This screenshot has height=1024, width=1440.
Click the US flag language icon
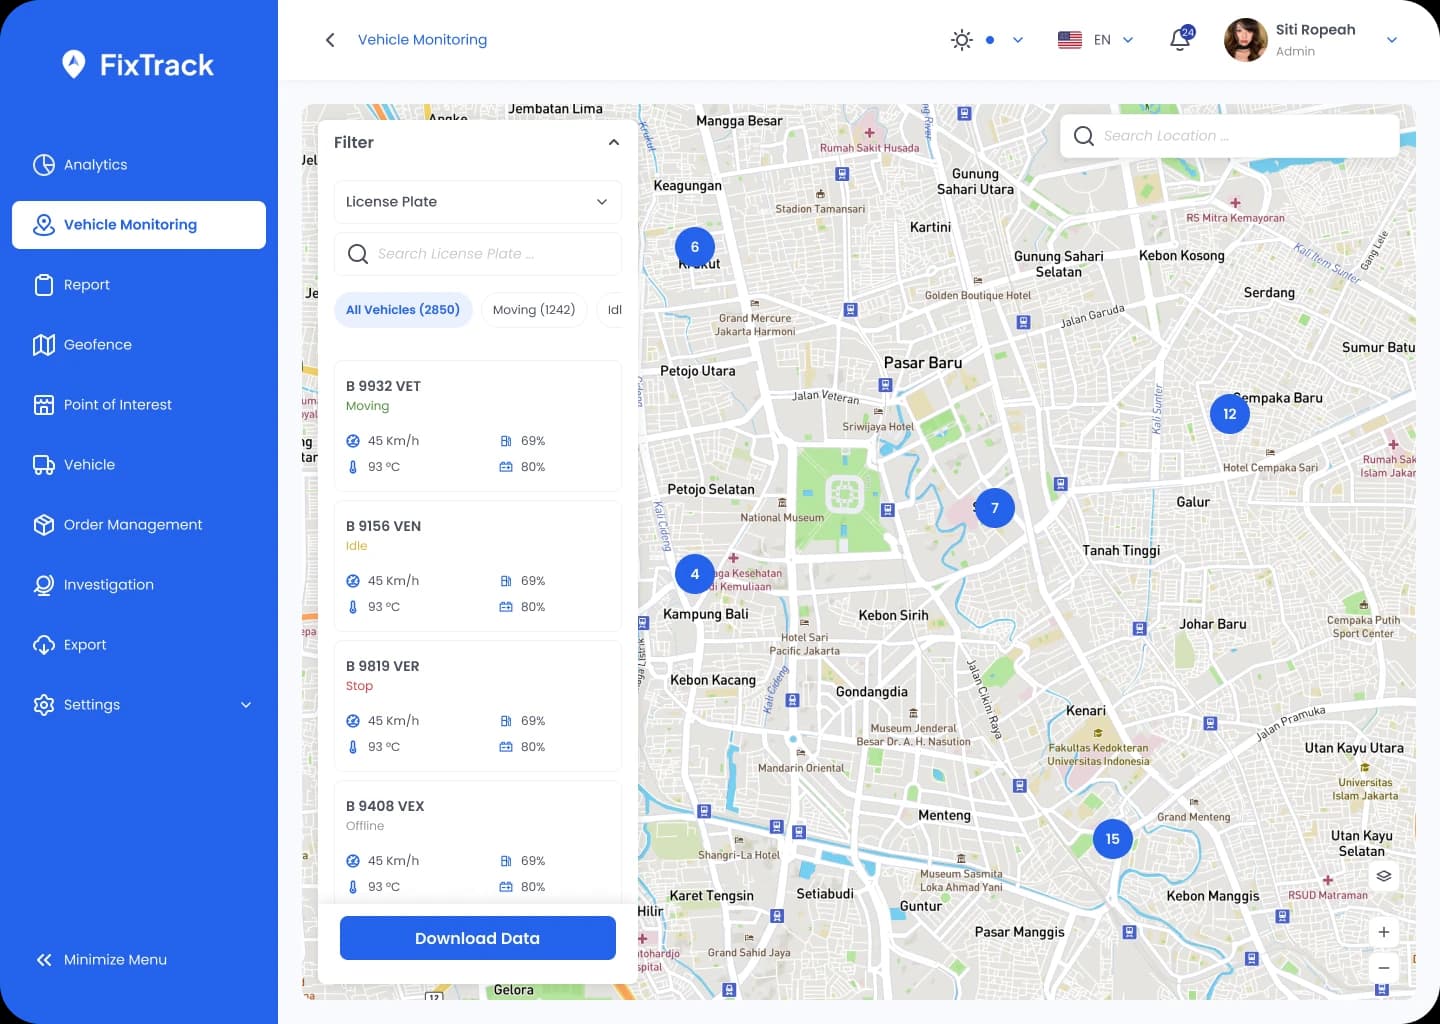[1070, 40]
